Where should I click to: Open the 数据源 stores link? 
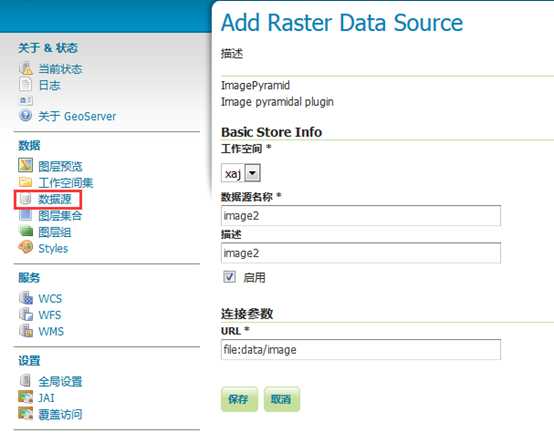(x=55, y=199)
